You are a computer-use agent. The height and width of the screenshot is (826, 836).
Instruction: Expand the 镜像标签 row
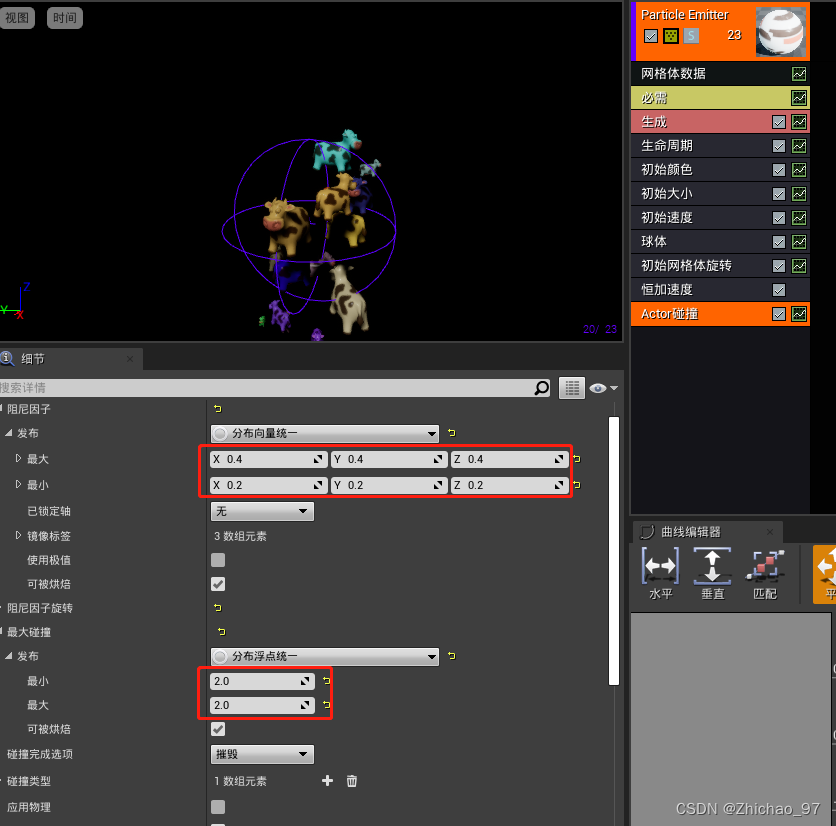[18, 535]
